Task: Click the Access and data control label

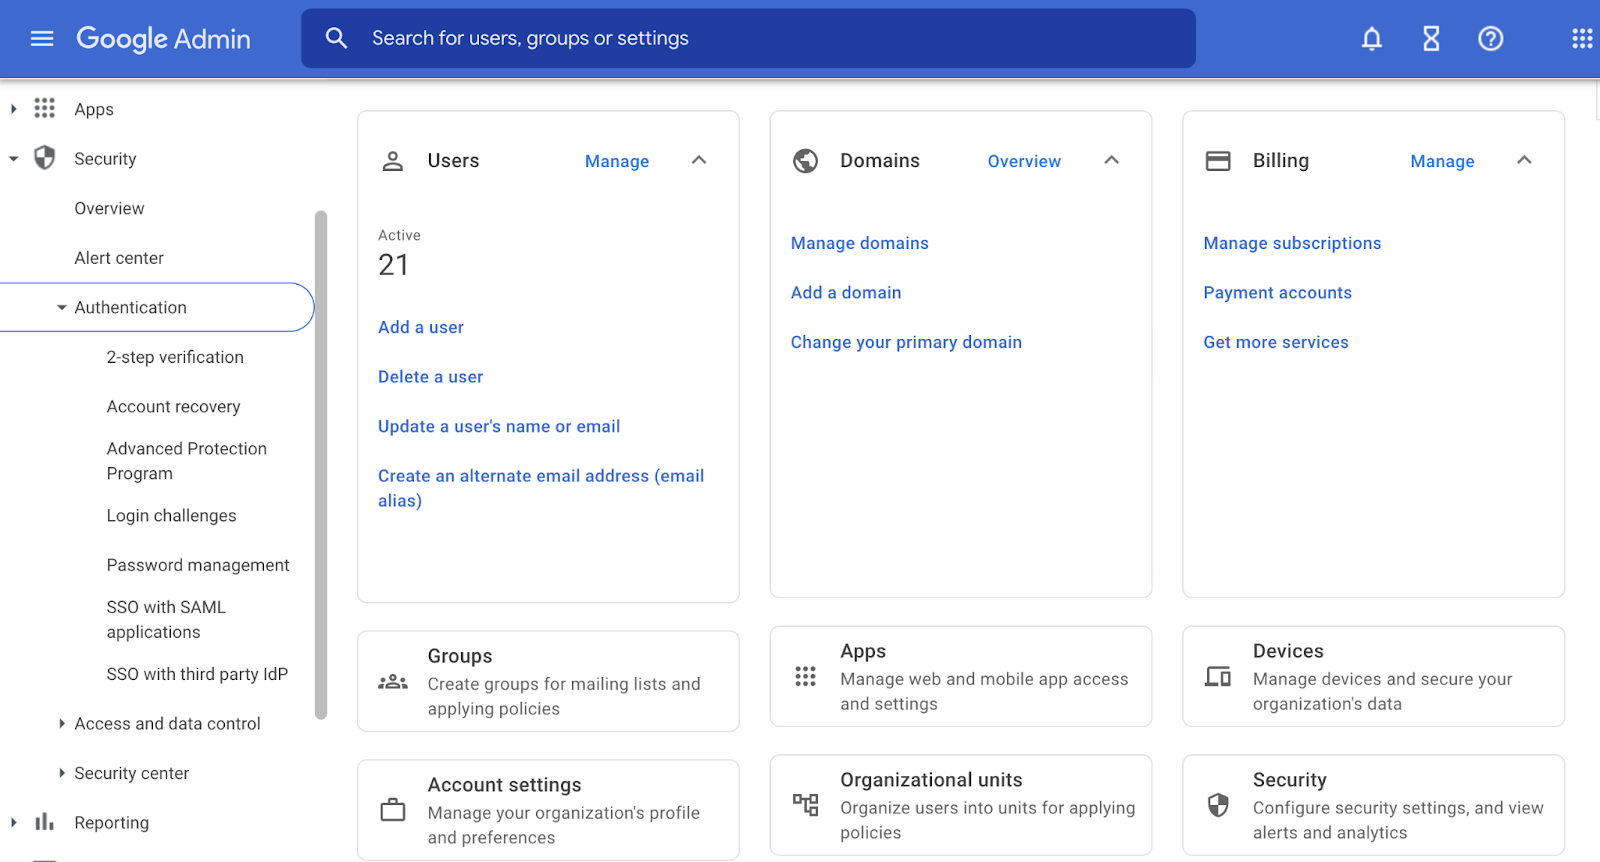Action: 167,723
